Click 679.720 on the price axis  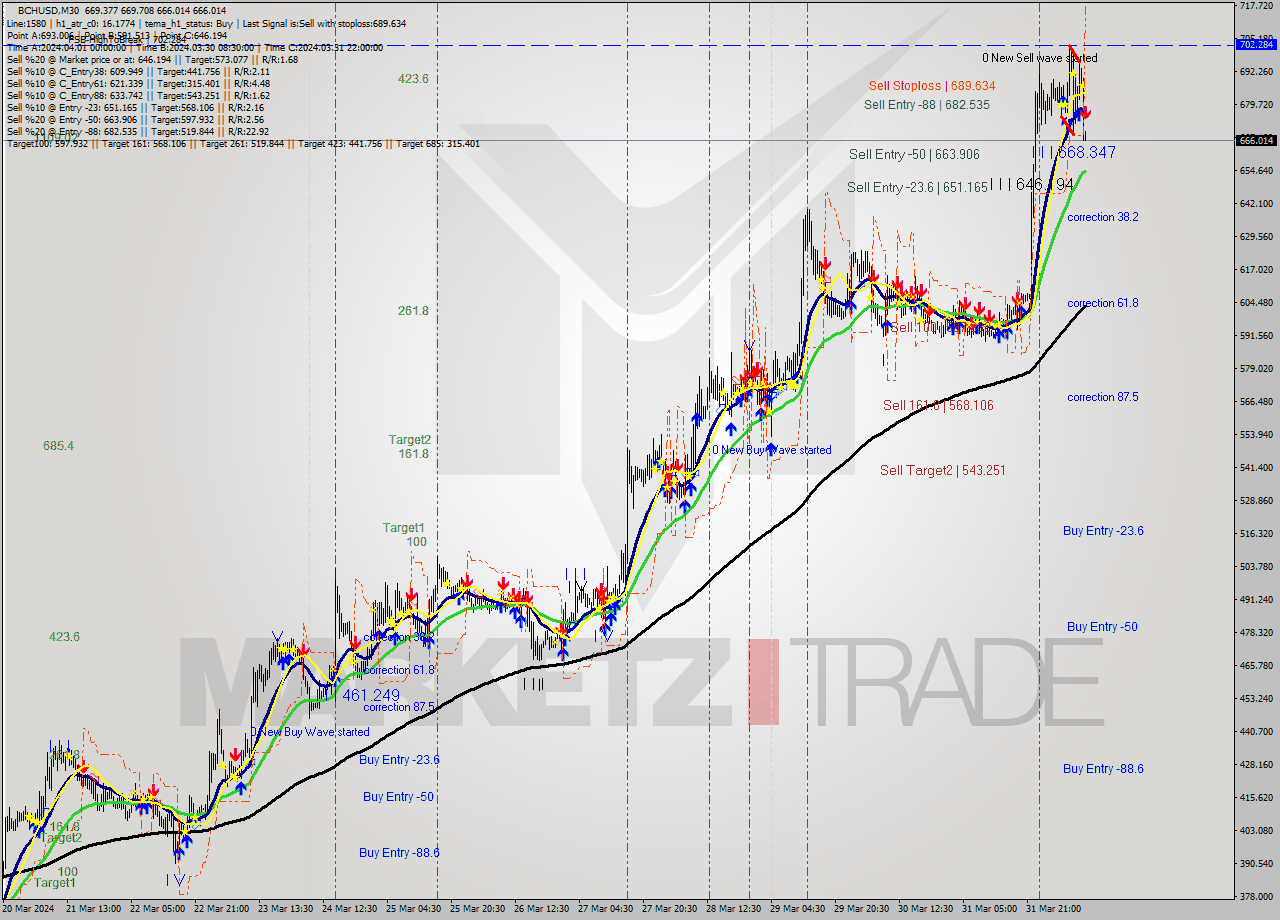click(x=1256, y=105)
